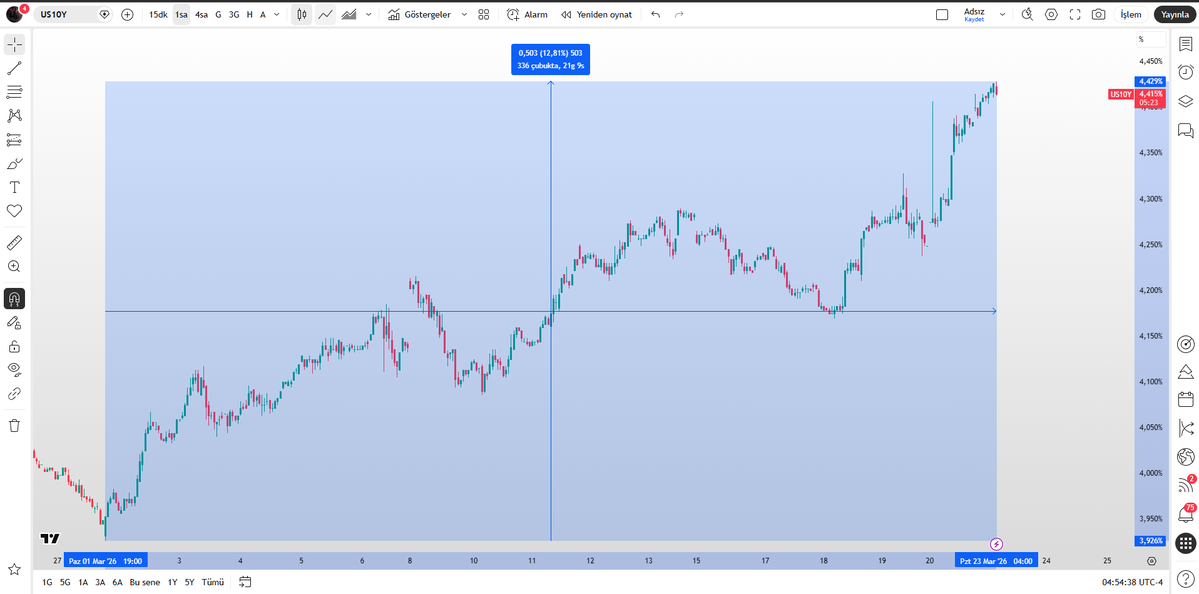The image size is (1199, 594).
Task: Take a chart snapshot with camera icon
Action: (x=1098, y=15)
